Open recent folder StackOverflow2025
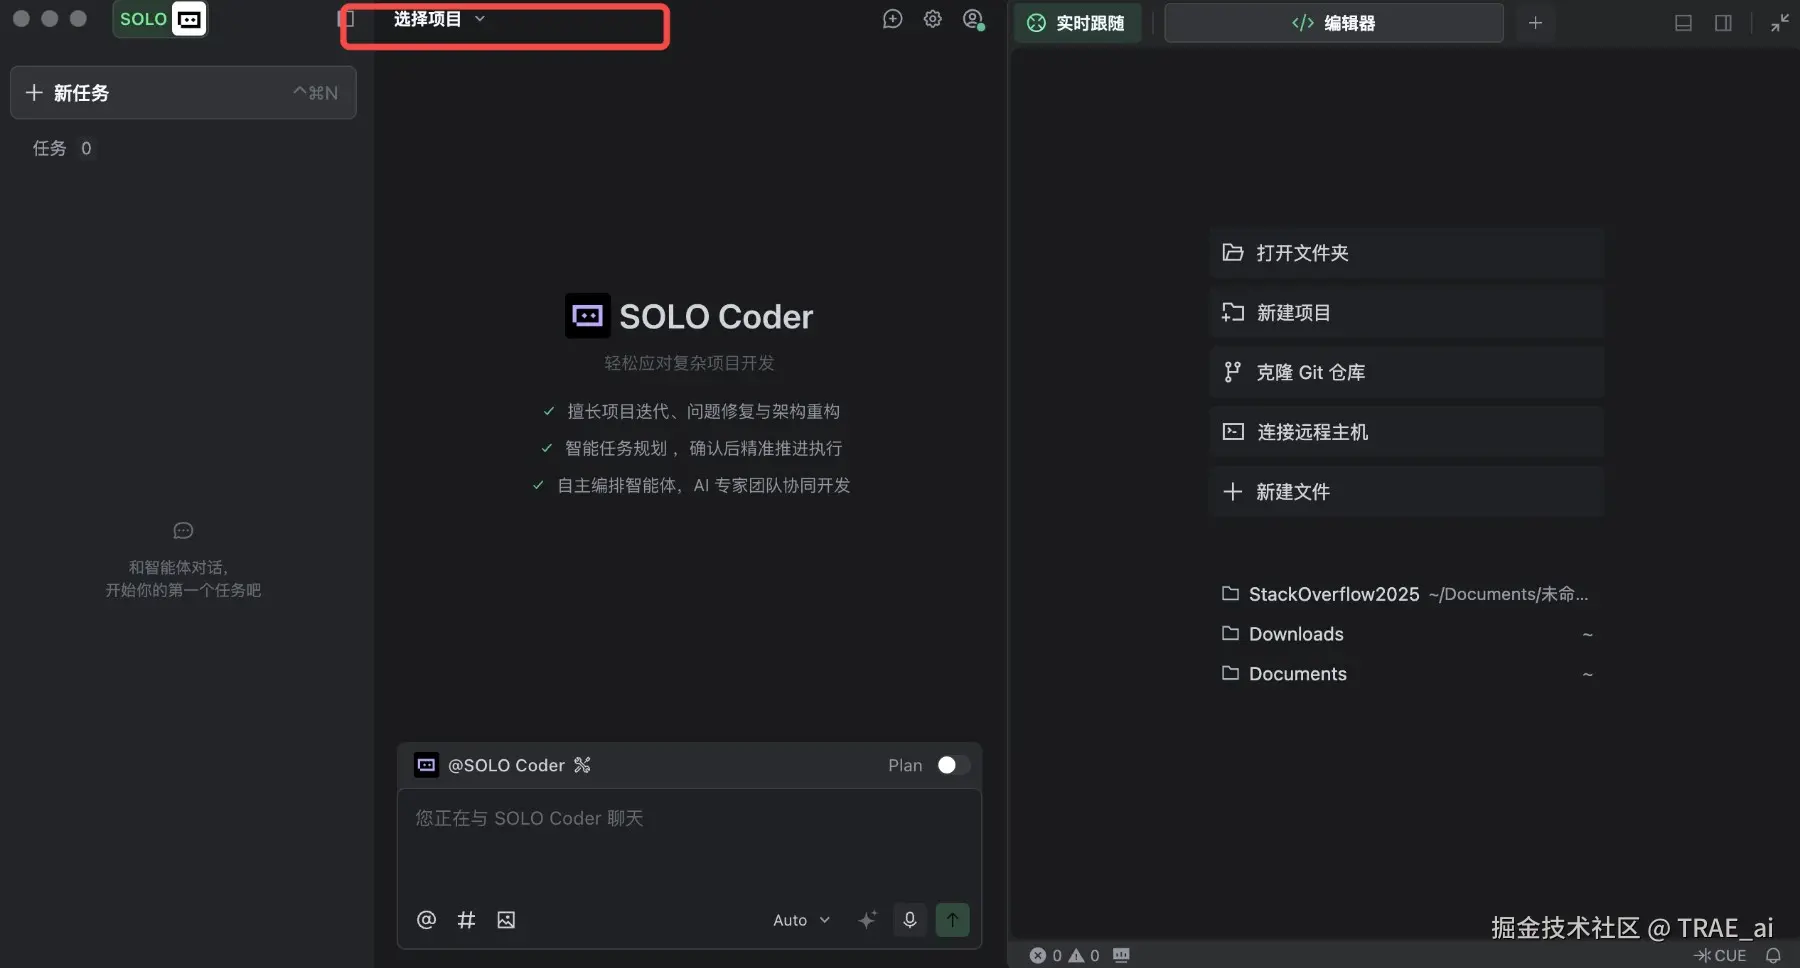 point(1406,594)
